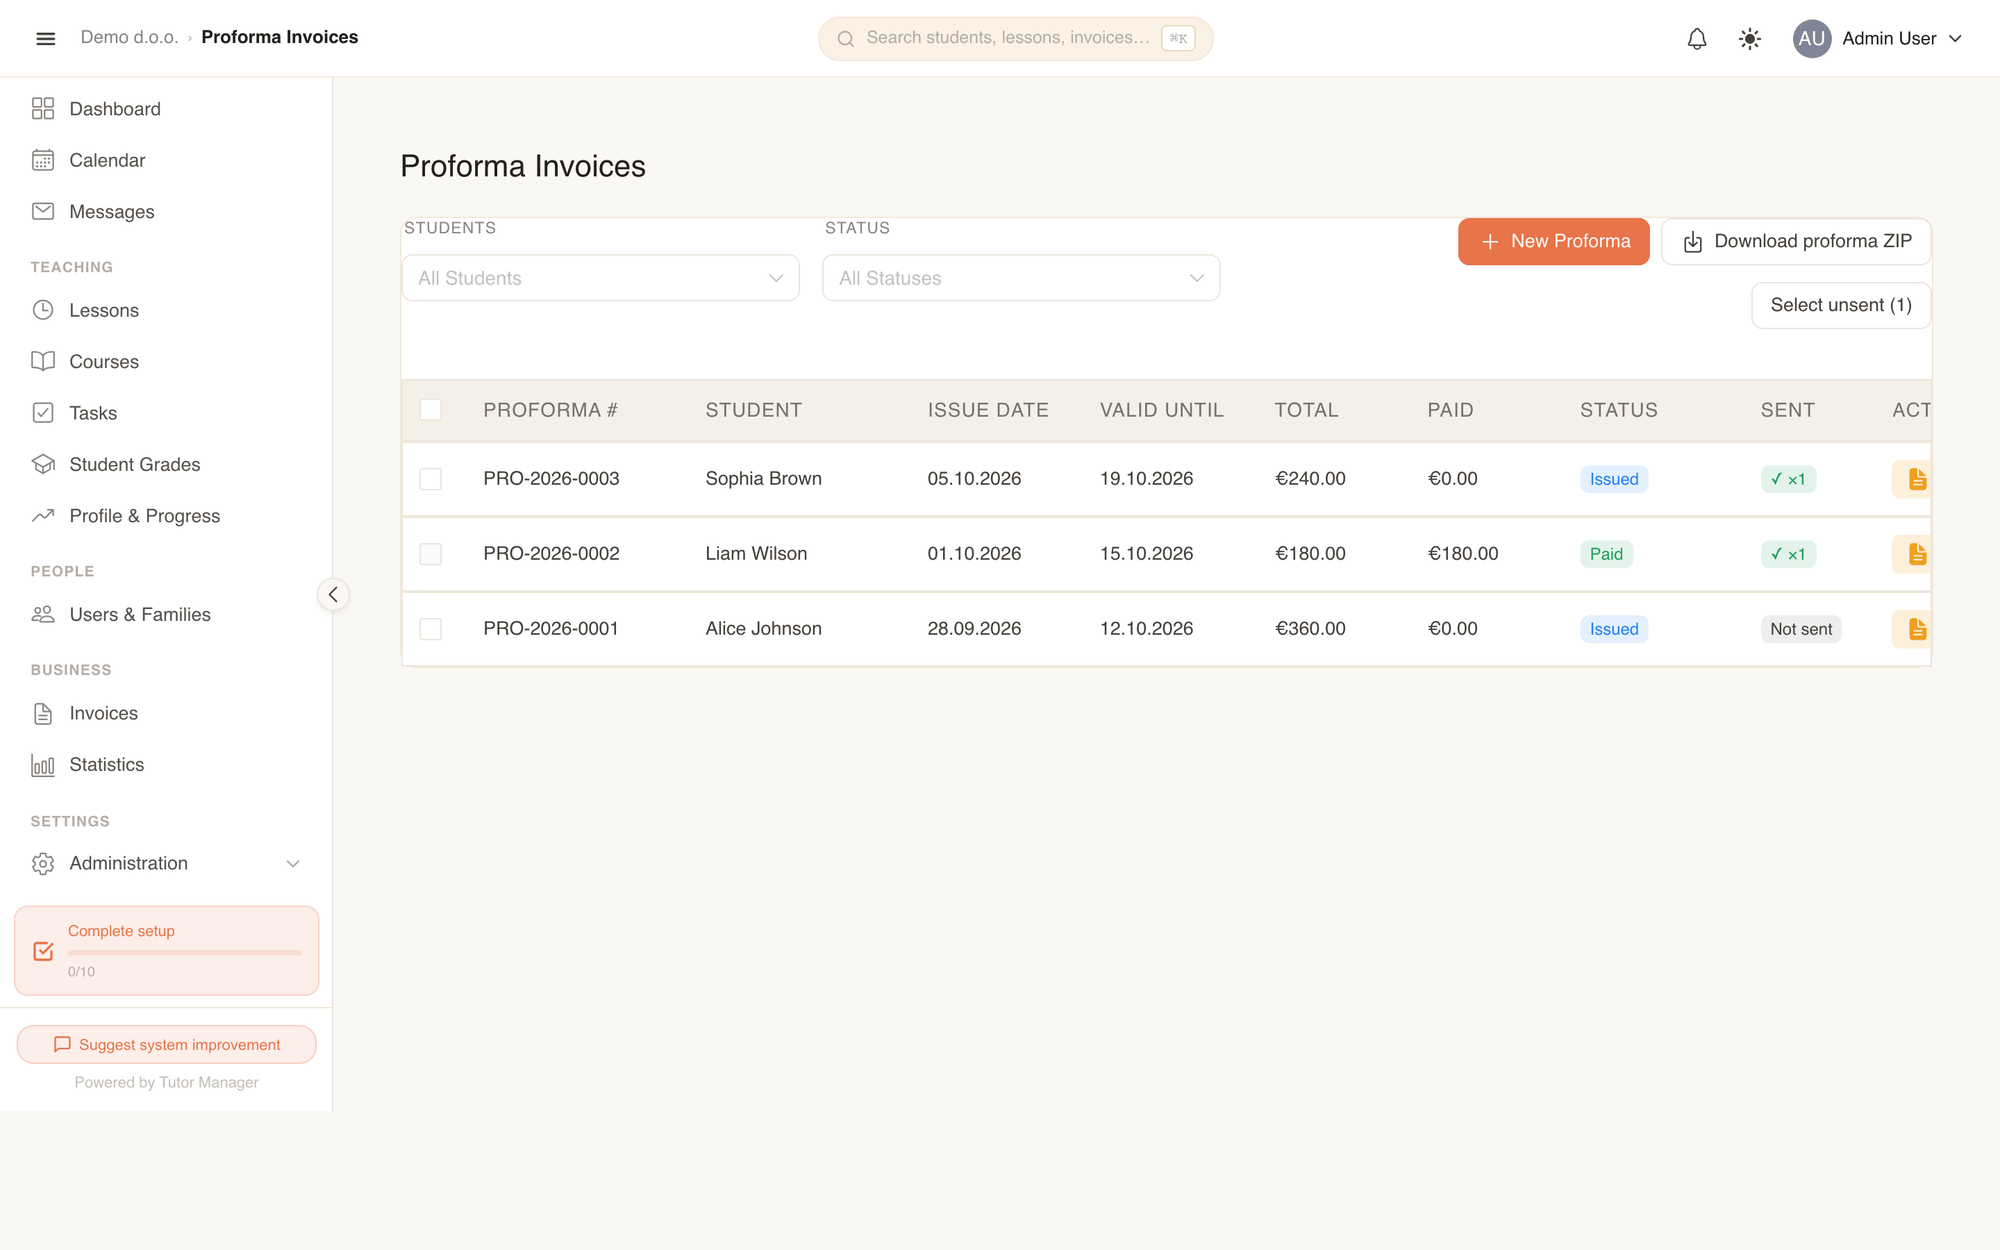2000x1250 pixels.
Task: Click the Courses book icon
Action: tap(43, 361)
